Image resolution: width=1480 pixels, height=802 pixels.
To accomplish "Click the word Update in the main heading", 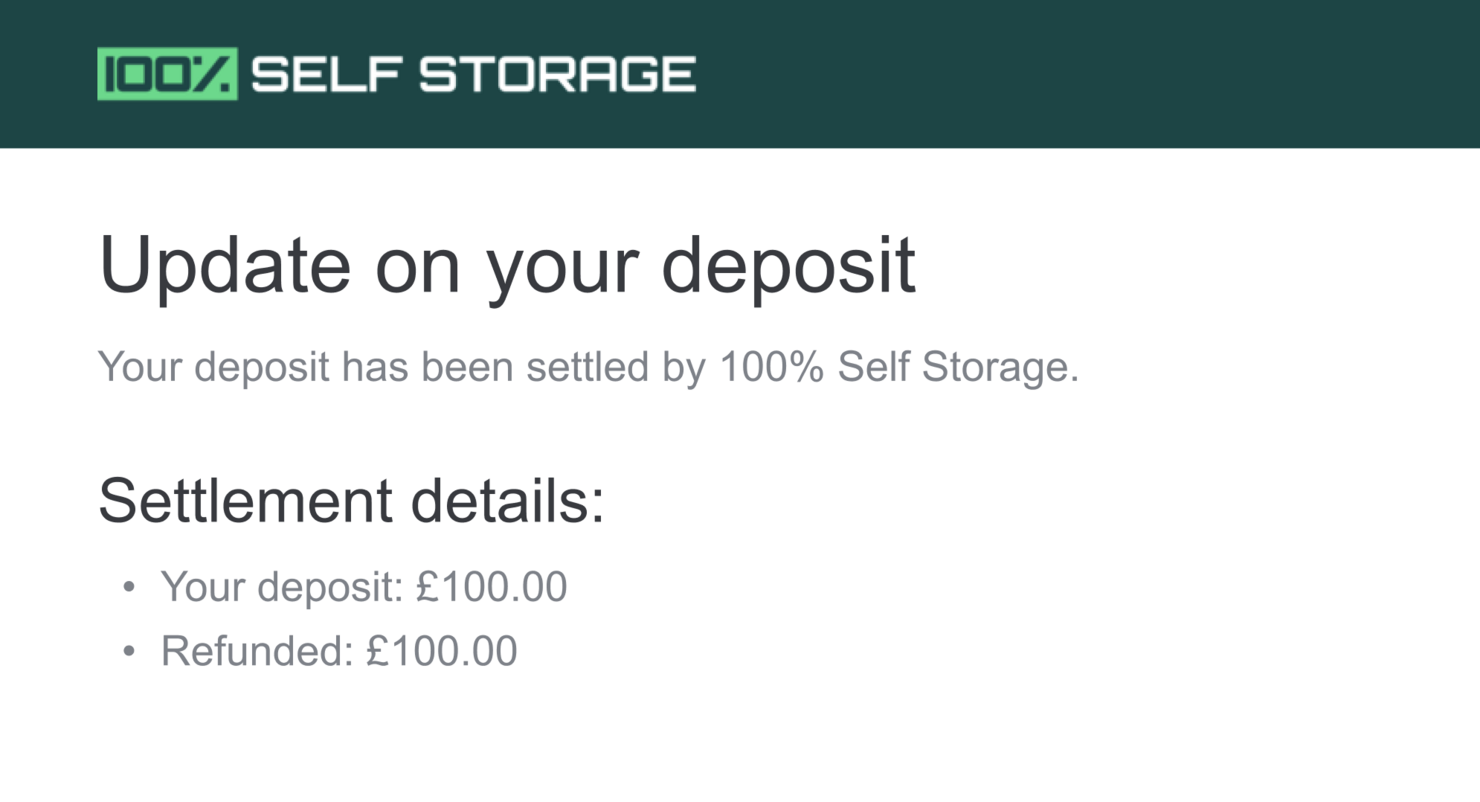I will (225, 264).
